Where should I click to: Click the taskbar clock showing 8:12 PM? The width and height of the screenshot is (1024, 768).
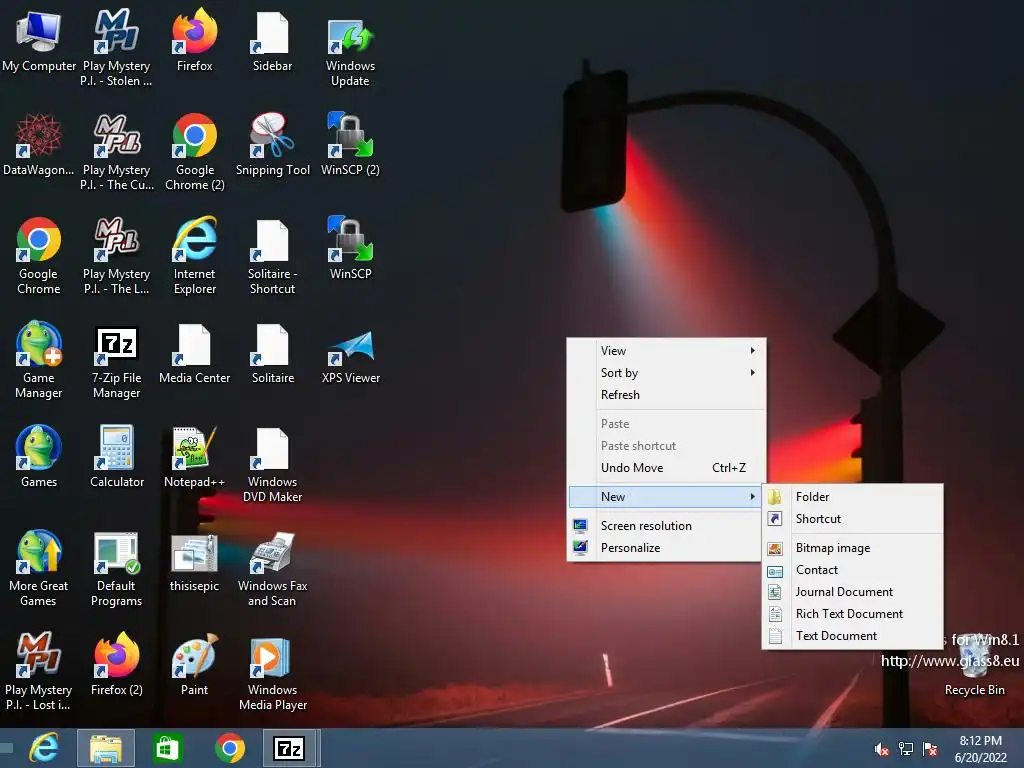[x=980, y=749]
